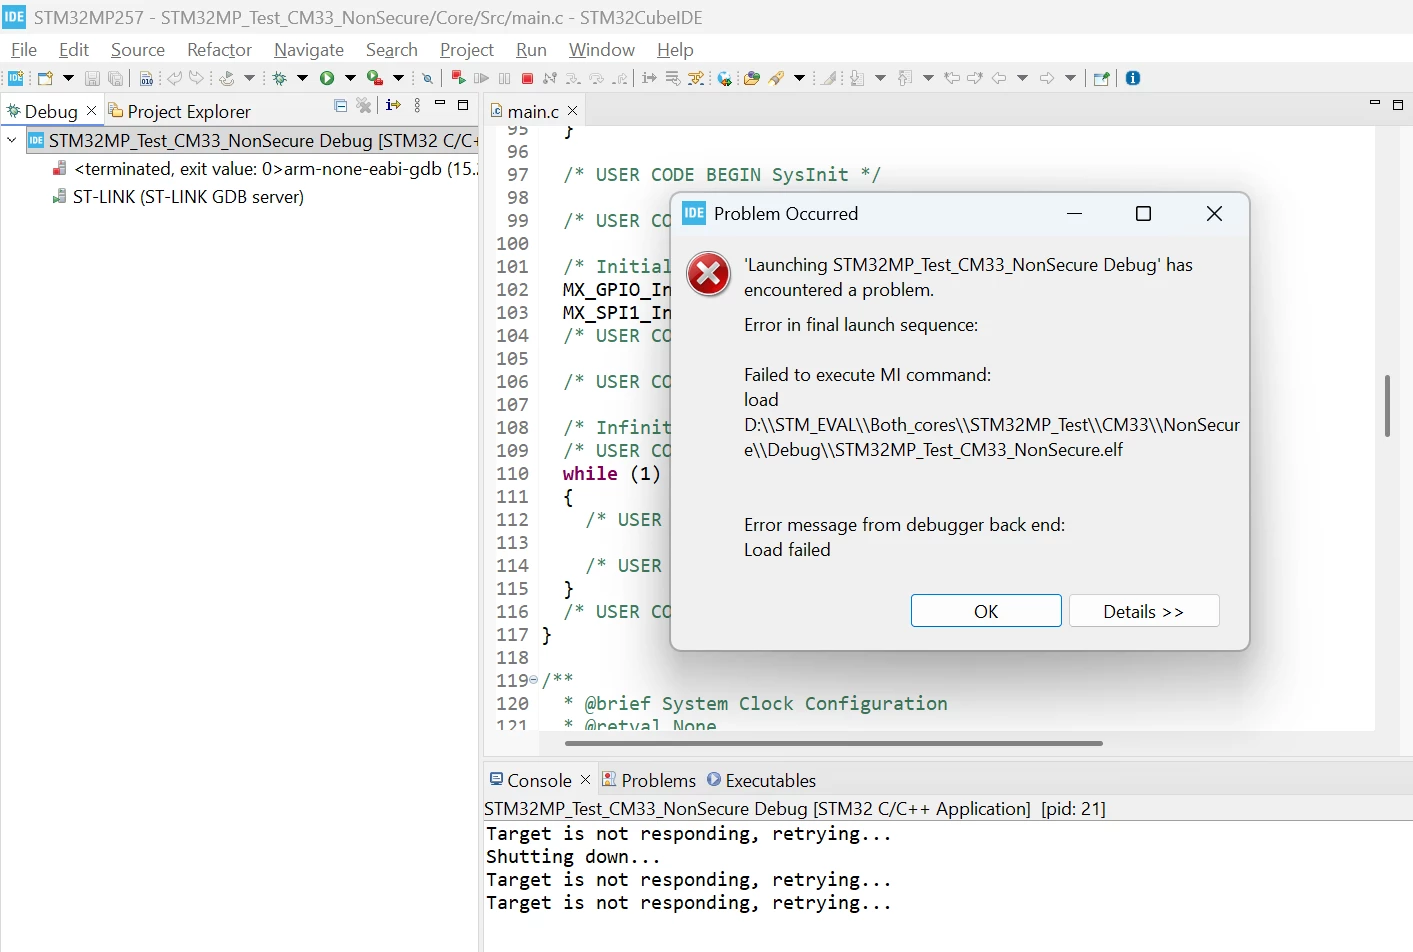Open the Back history dropdown arrow

point(1022,78)
